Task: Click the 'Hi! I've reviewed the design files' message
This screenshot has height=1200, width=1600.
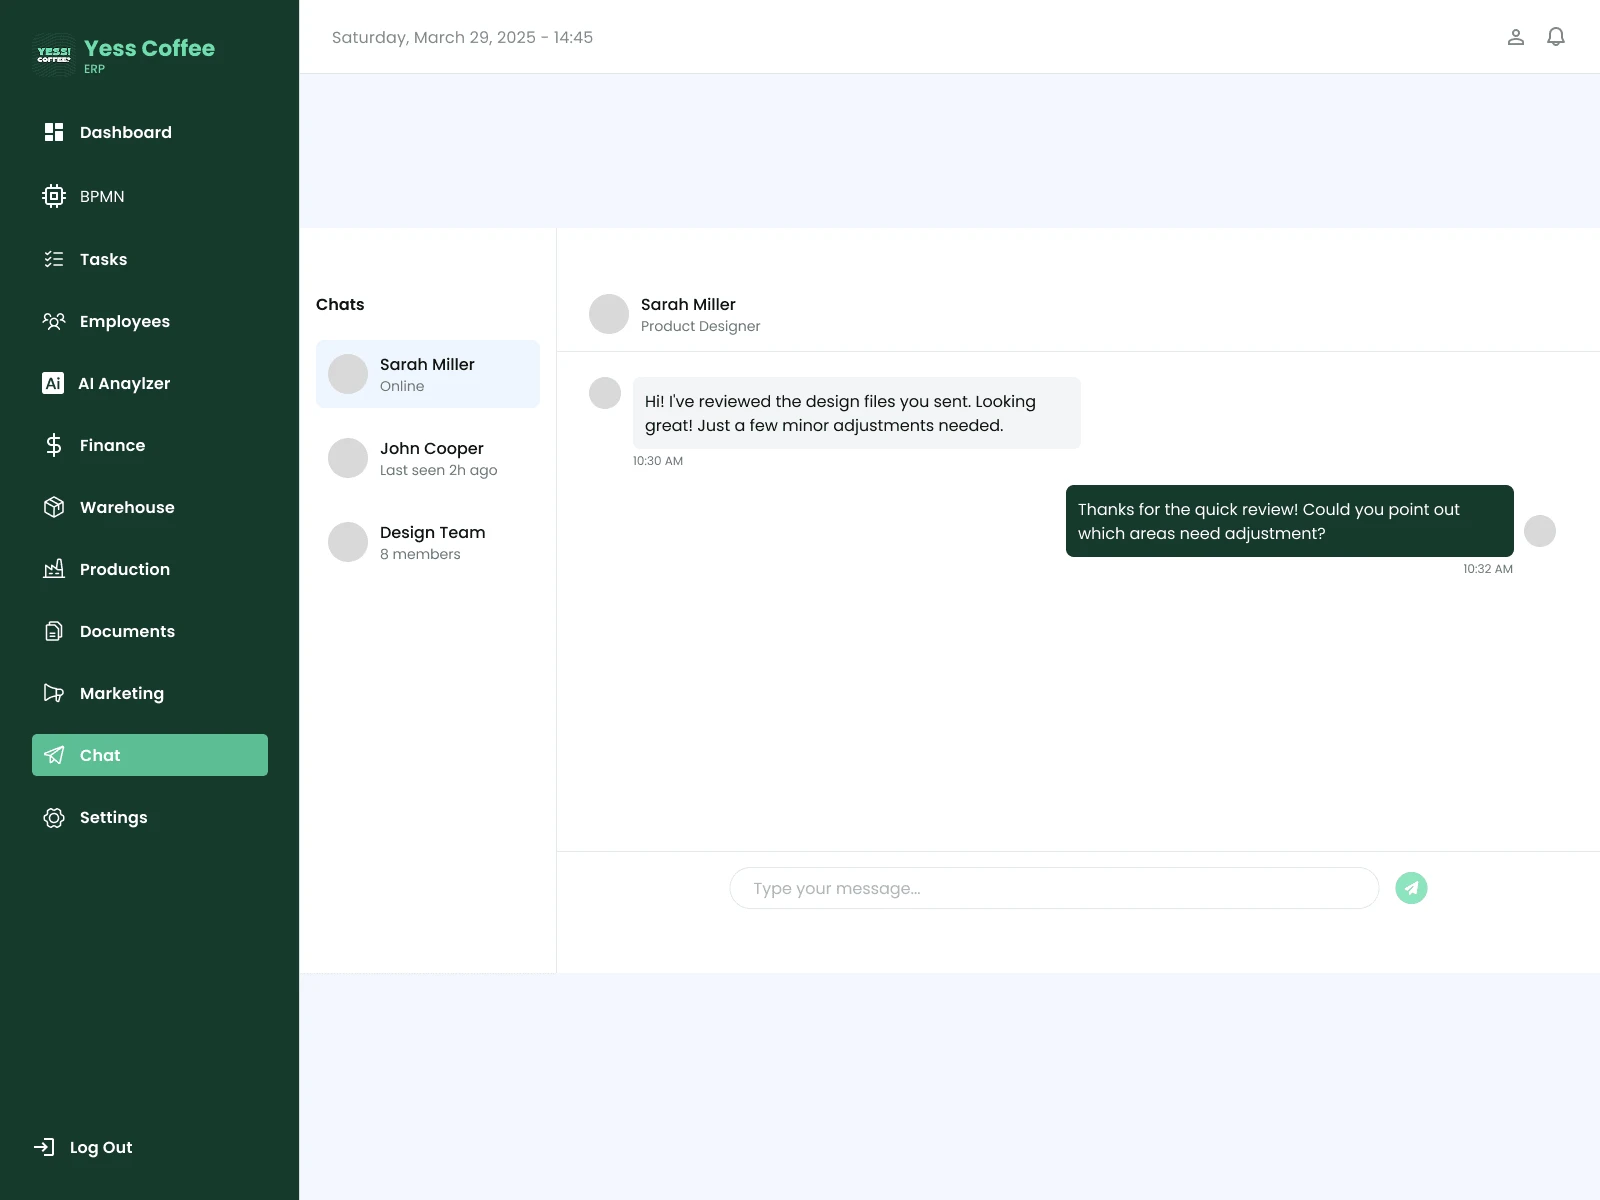Action: click(x=857, y=413)
